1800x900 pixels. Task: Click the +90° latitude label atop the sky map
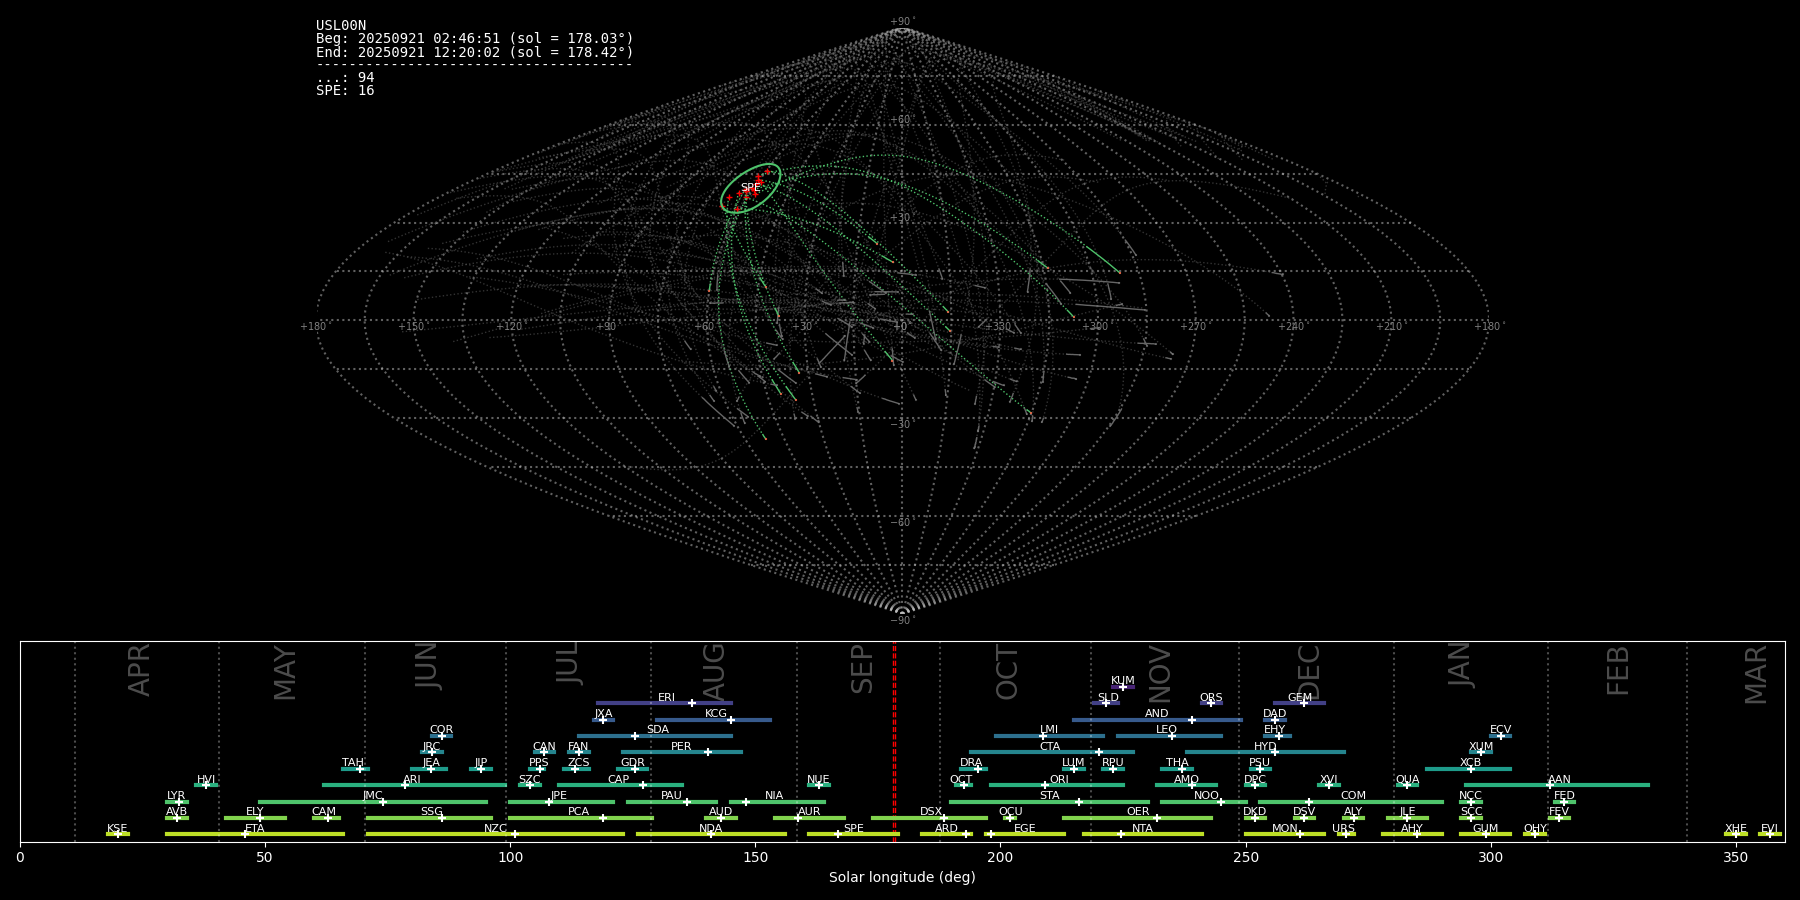click(x=902, y=22)
